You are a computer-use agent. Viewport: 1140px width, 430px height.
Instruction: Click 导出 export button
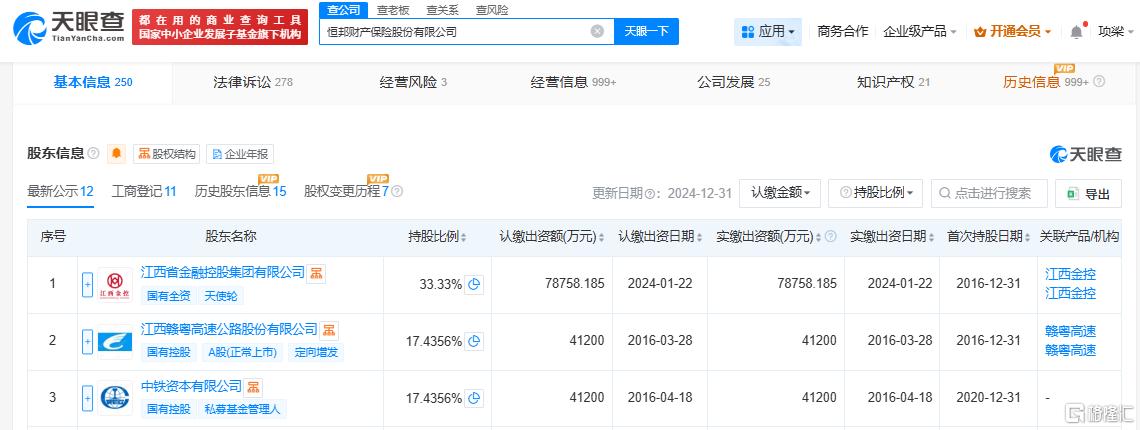(x=1088, y=194)
